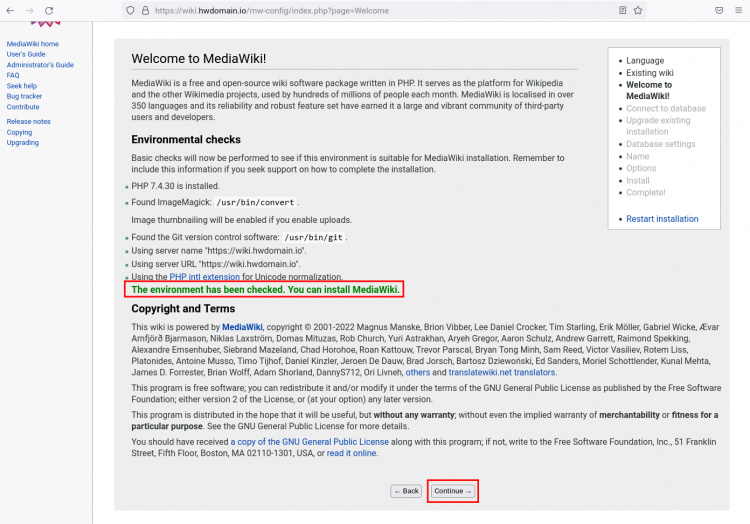Open Firefox hamburger application menu

click(x=739, y=10)
